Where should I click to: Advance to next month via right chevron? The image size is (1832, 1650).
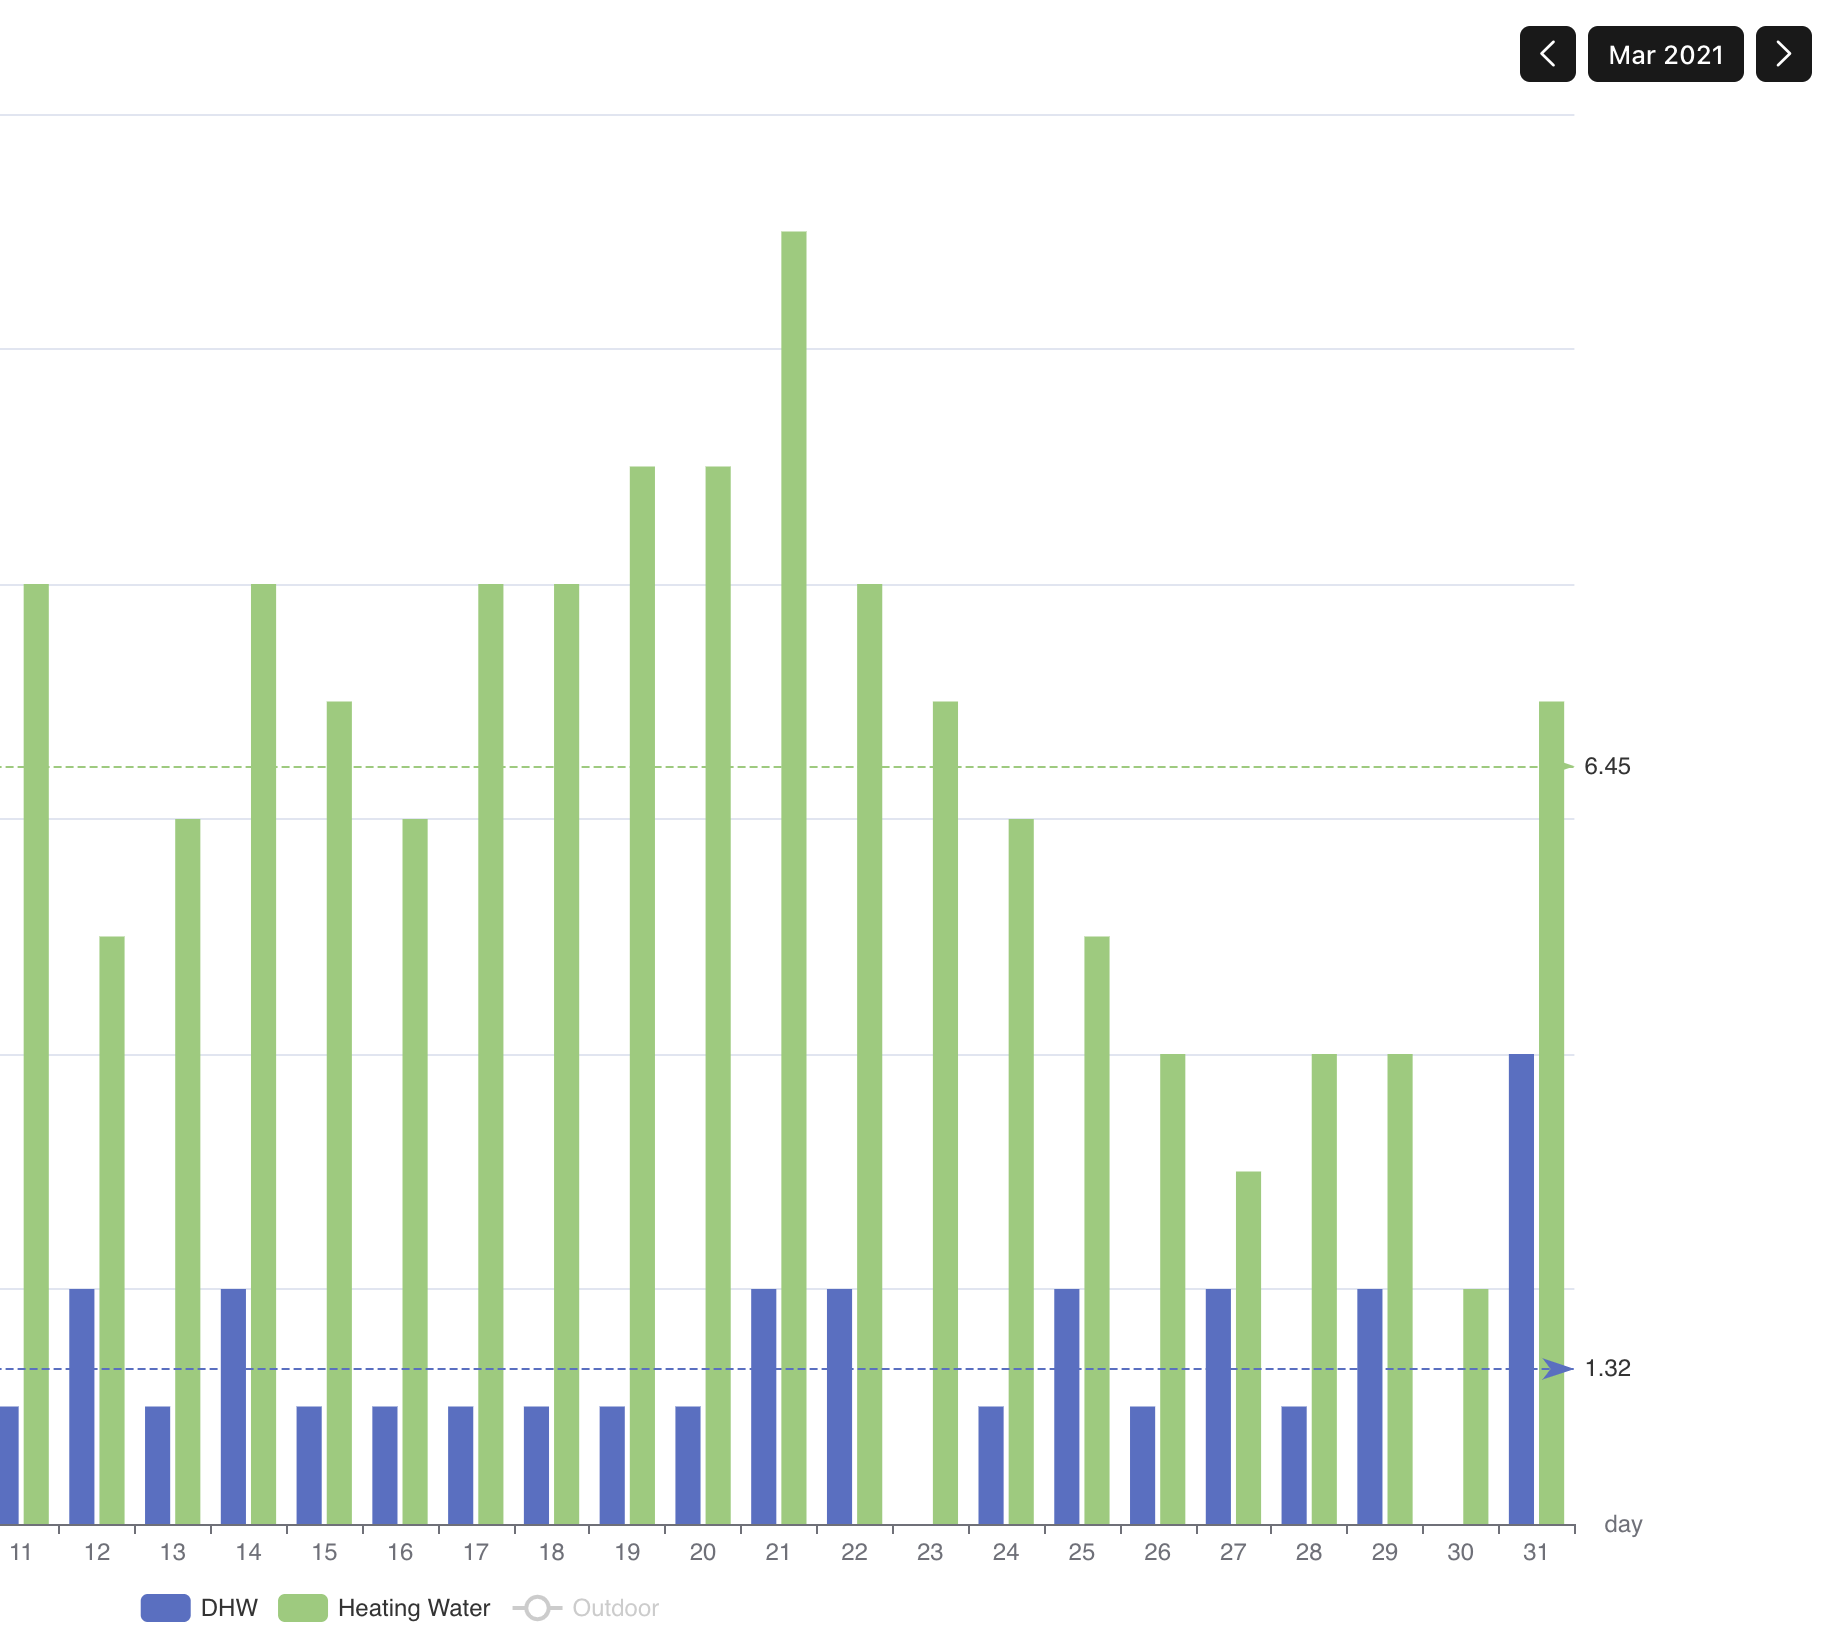coord(1783,55)
